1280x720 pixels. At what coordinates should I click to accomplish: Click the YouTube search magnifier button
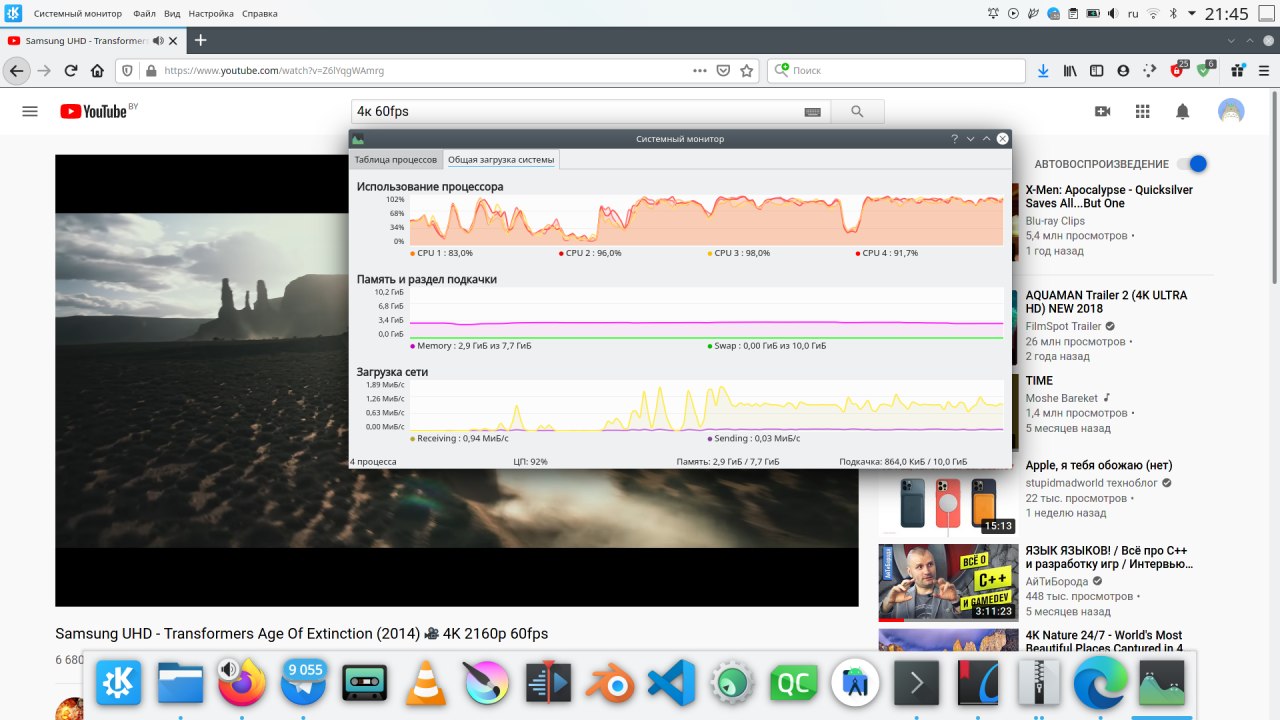857,112
